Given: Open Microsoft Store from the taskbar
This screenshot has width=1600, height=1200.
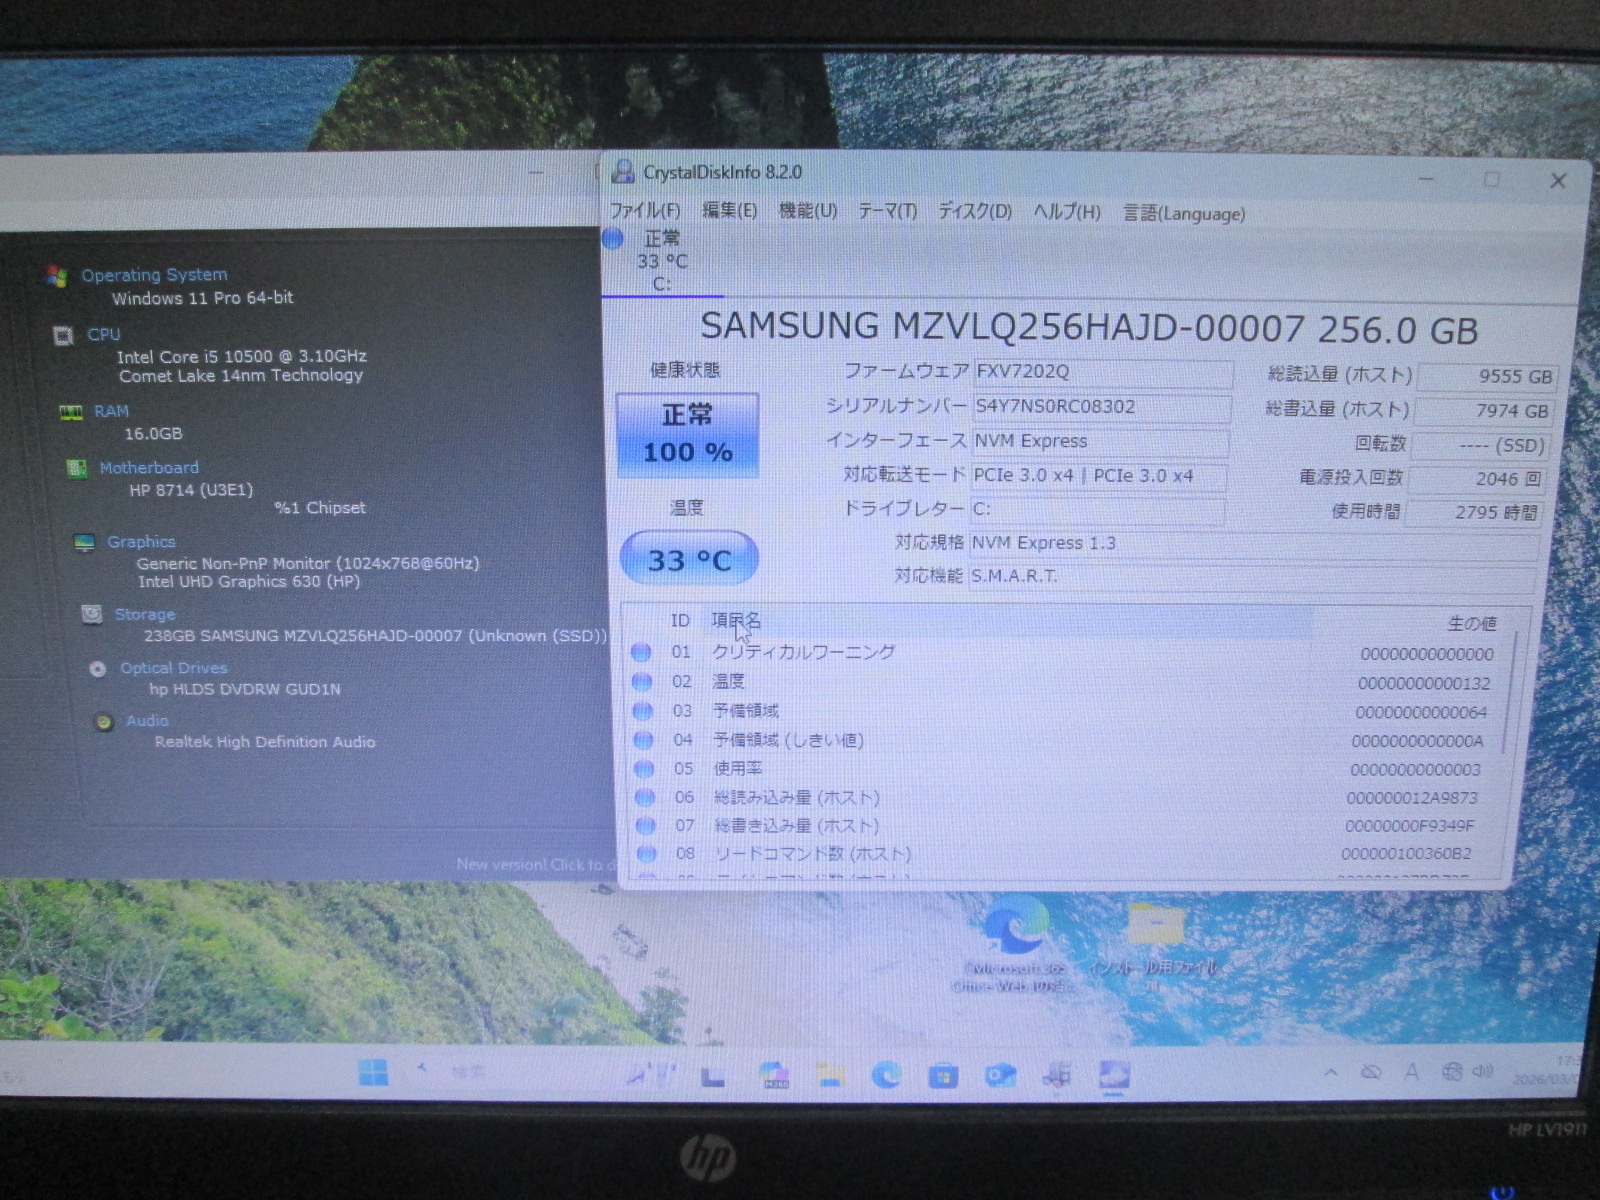Looking at the screenshot, I should 942,1076.
